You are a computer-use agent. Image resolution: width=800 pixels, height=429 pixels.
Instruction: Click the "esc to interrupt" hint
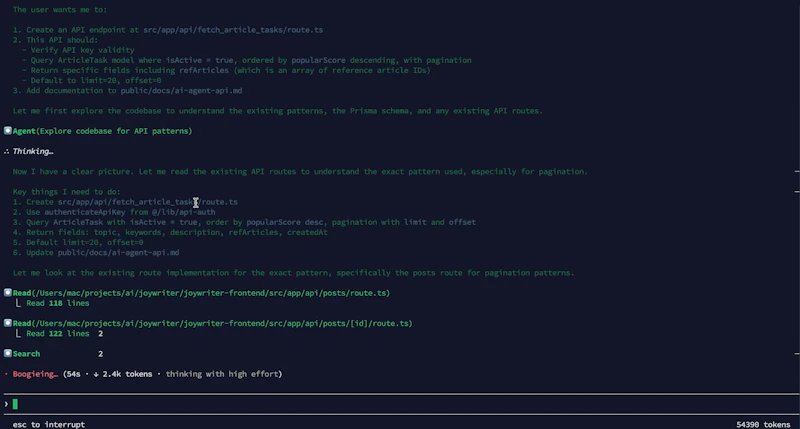point(49,424)
